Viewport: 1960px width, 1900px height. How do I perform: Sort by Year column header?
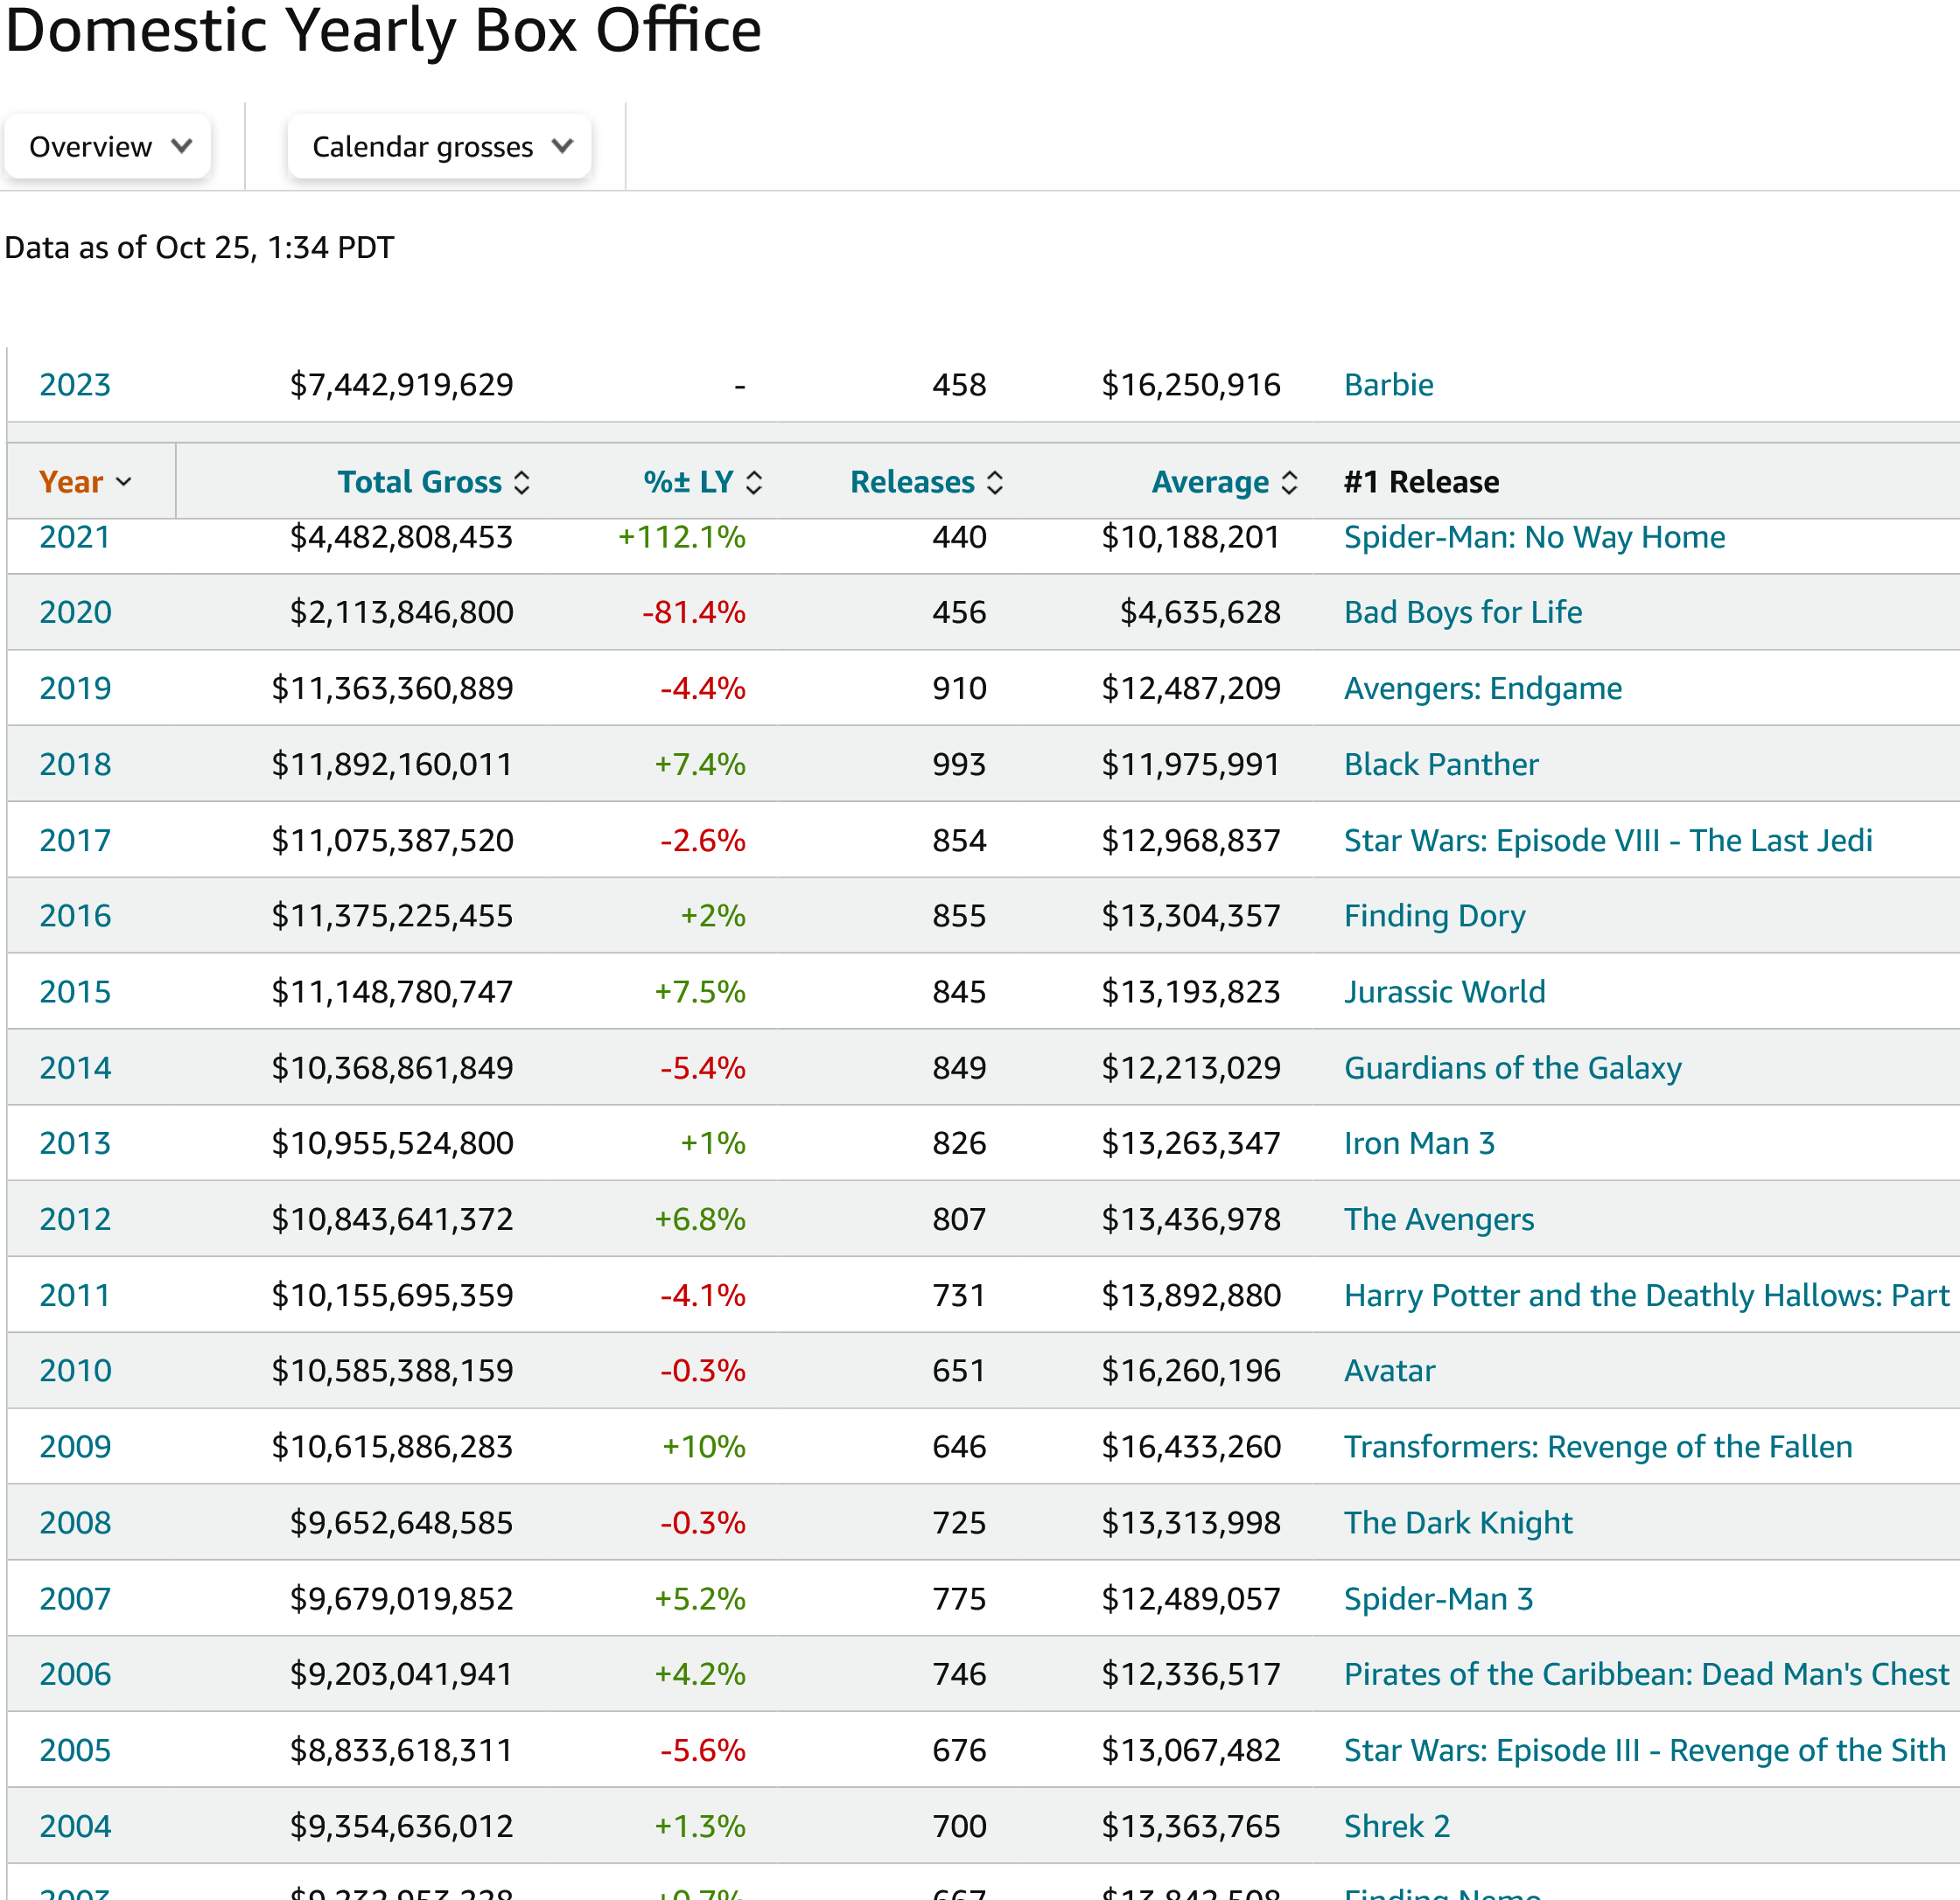(x=71, y=482)
